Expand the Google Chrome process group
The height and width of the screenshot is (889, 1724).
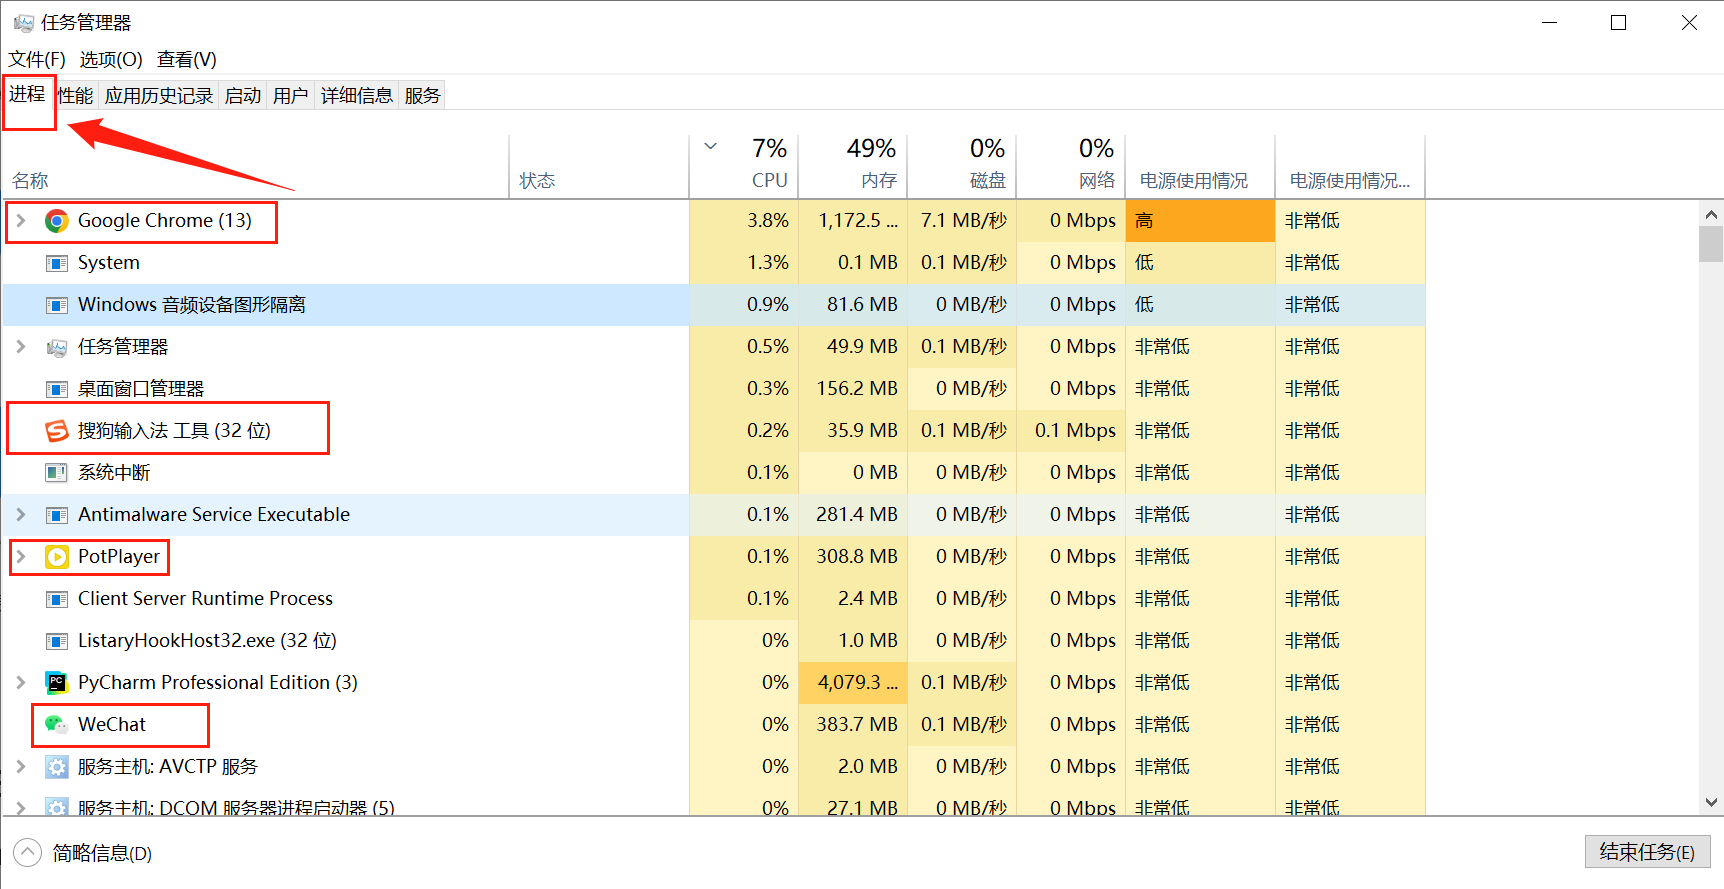[21, 221]
